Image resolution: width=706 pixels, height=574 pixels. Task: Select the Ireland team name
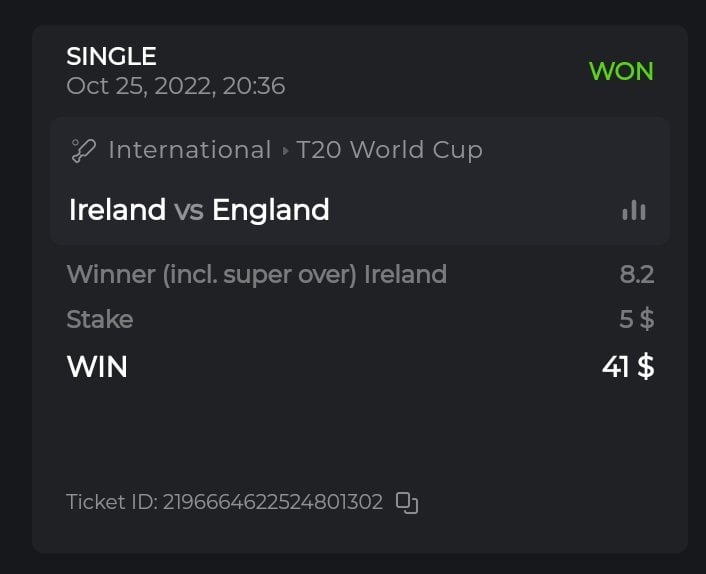[x=117, y=210]
